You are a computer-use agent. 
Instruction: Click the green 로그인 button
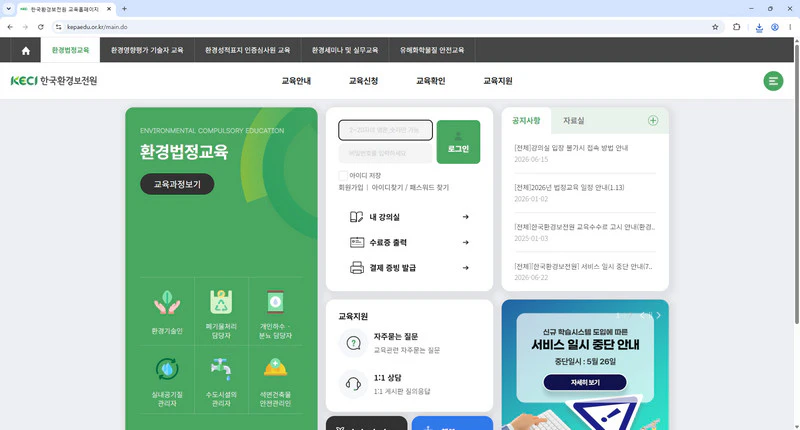pyautogui.click(x=458, y=142)
